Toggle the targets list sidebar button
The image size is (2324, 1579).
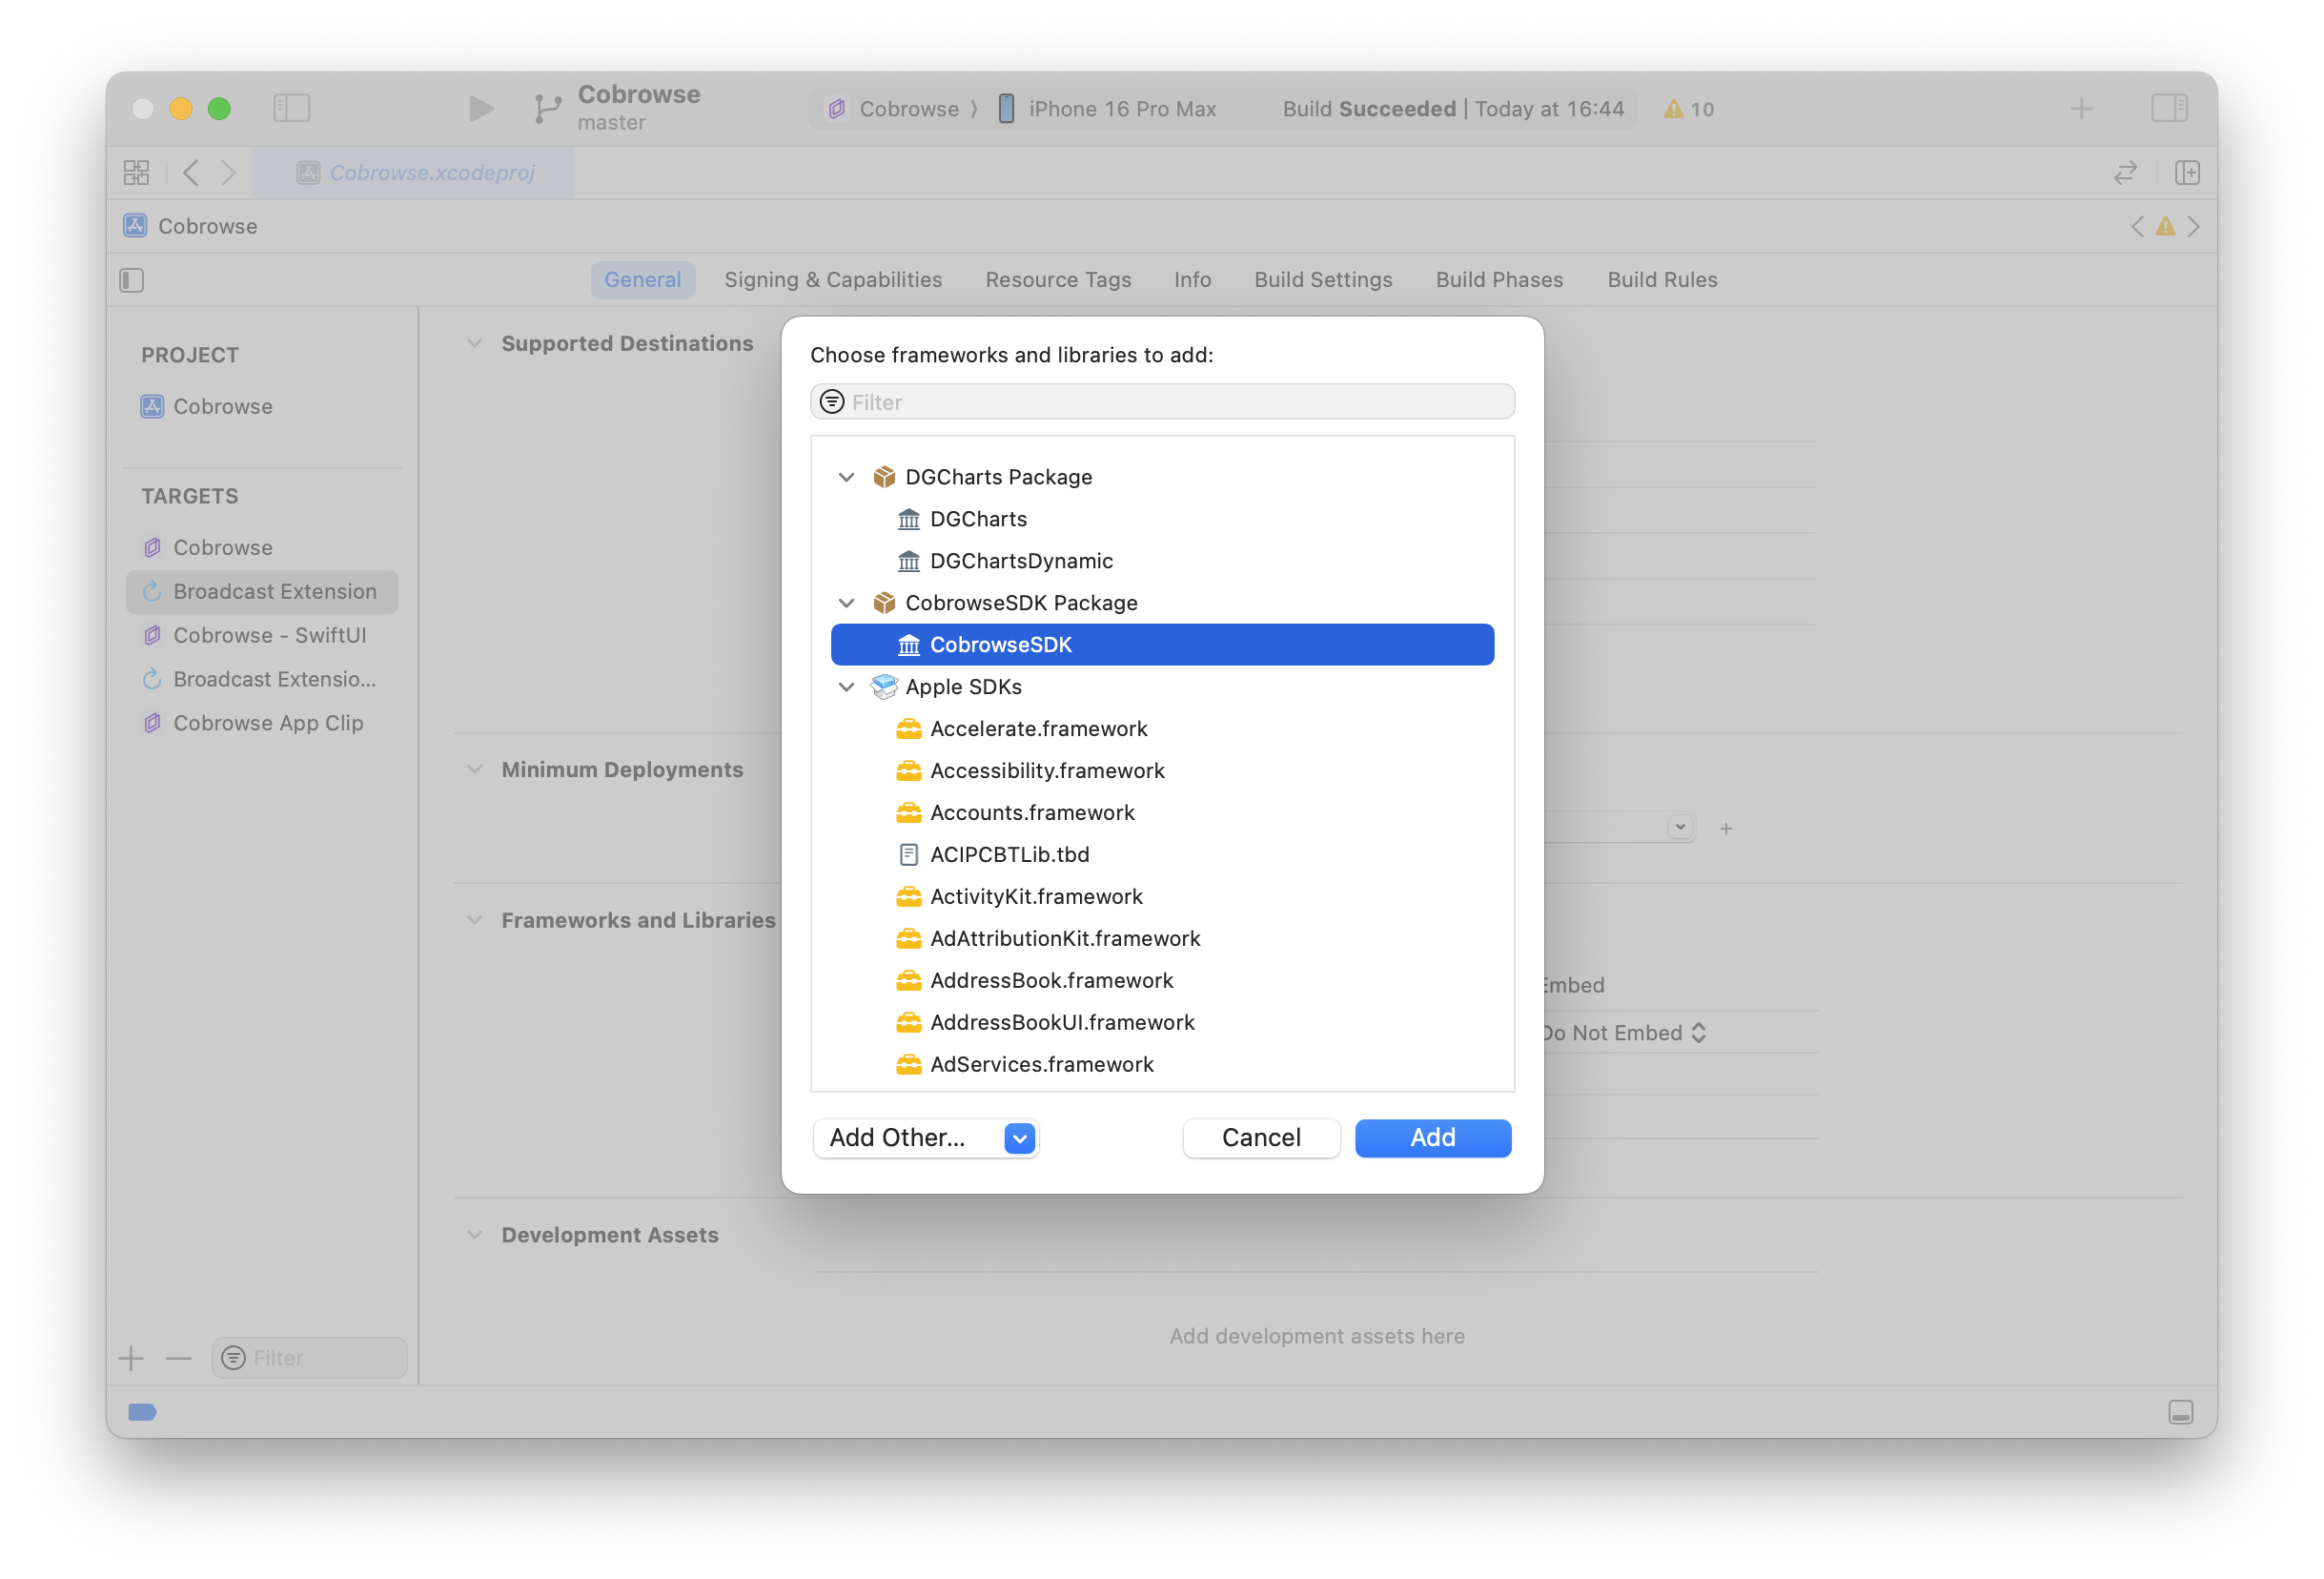click(x=132, y=280)
